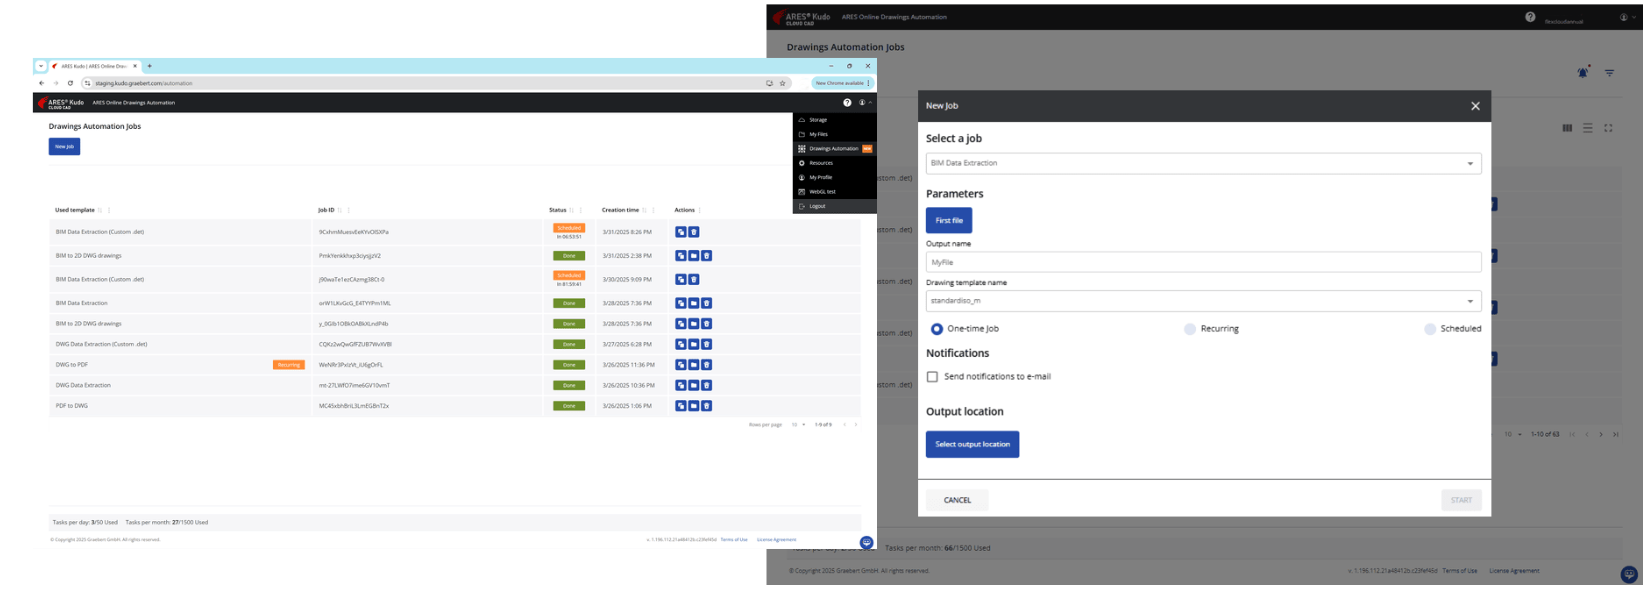The image size is (1651, 591).
Task: Open the user menu in right window header
Action: pos(1626,17)
